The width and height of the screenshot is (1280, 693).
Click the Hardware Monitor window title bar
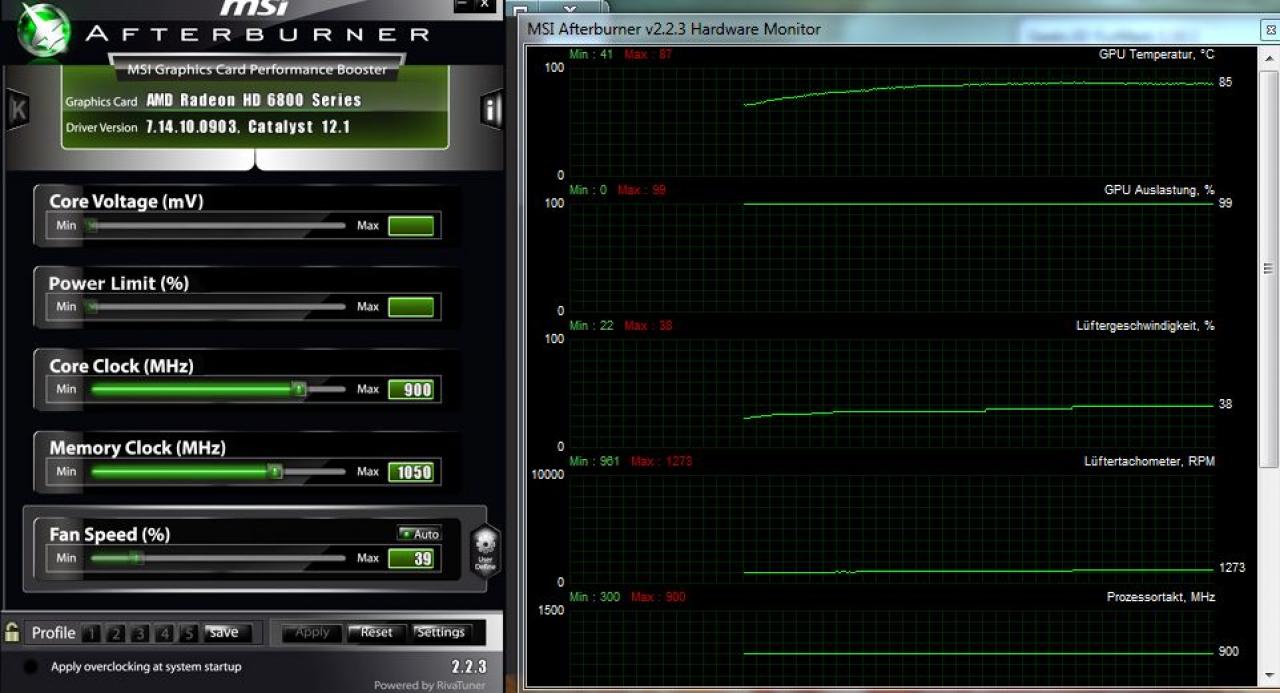[890, 29]
